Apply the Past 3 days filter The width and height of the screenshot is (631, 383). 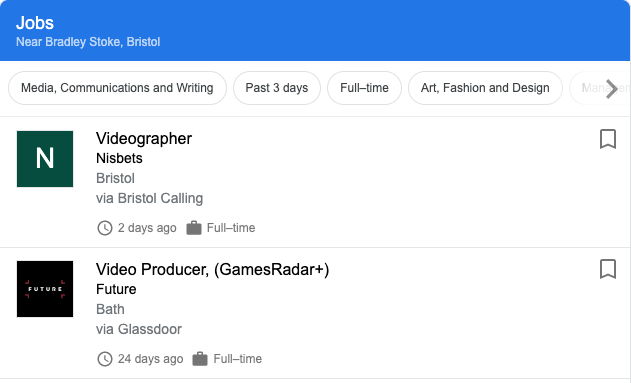pos(277,88)
